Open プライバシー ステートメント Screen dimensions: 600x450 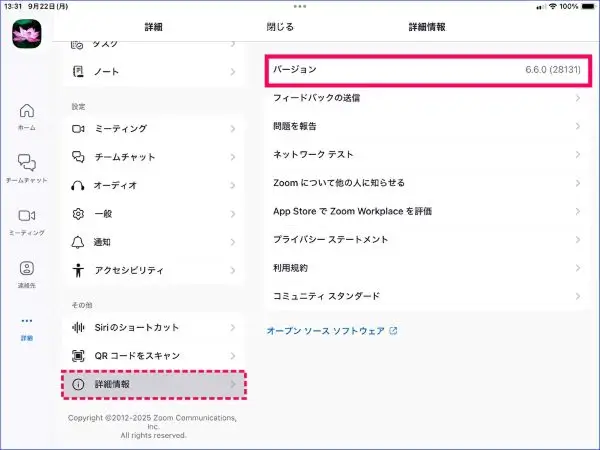click(425, 240)
